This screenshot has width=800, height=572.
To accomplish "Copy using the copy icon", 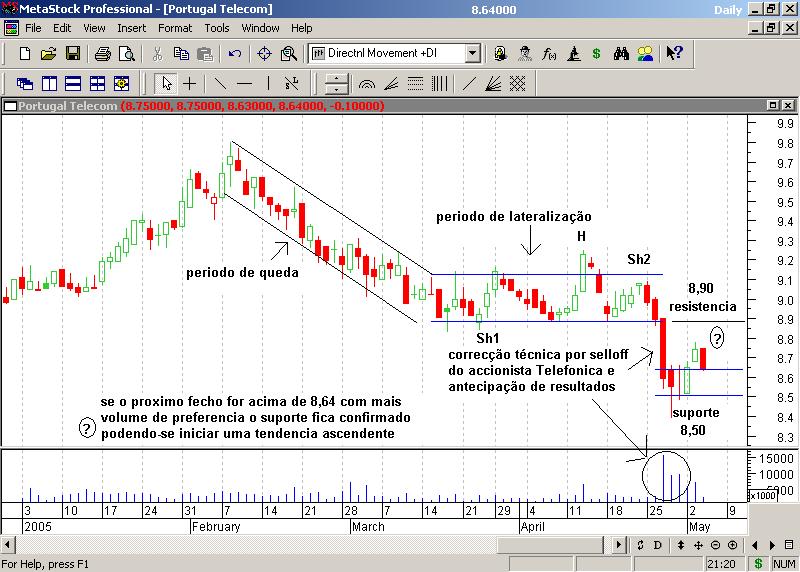I will tap(181, 54).
